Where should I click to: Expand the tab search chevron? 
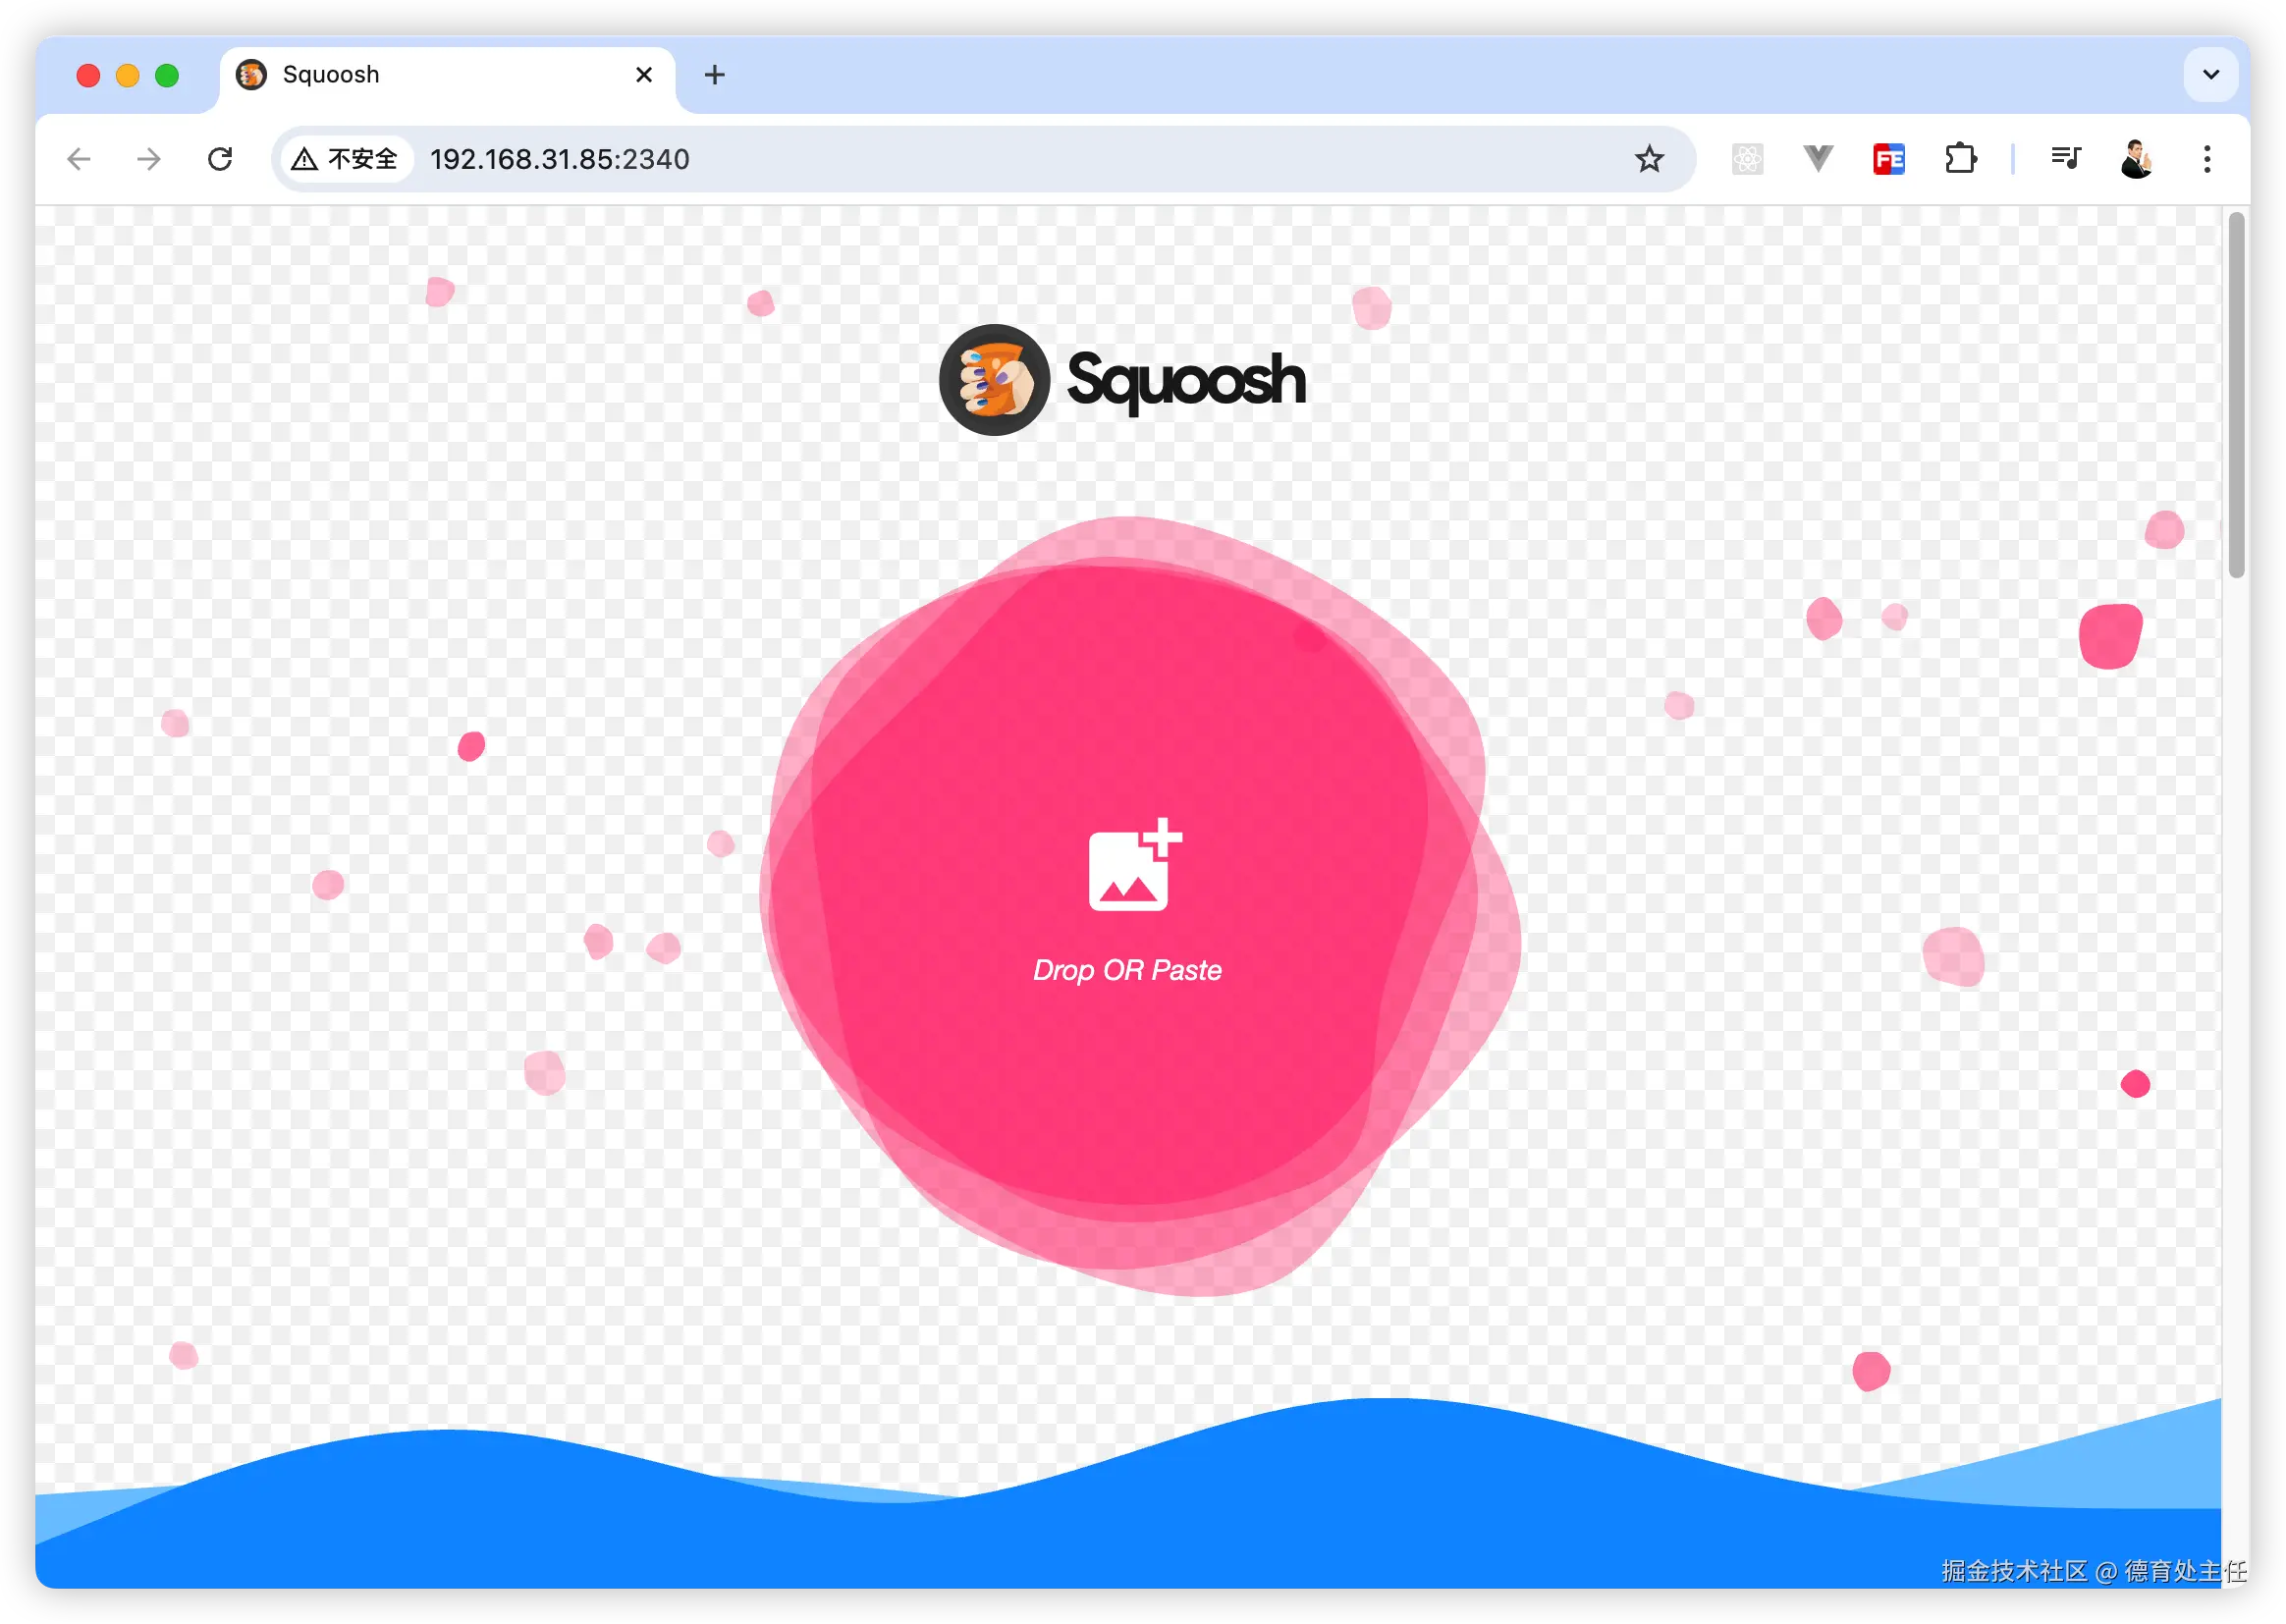(x=2211, y=75)
